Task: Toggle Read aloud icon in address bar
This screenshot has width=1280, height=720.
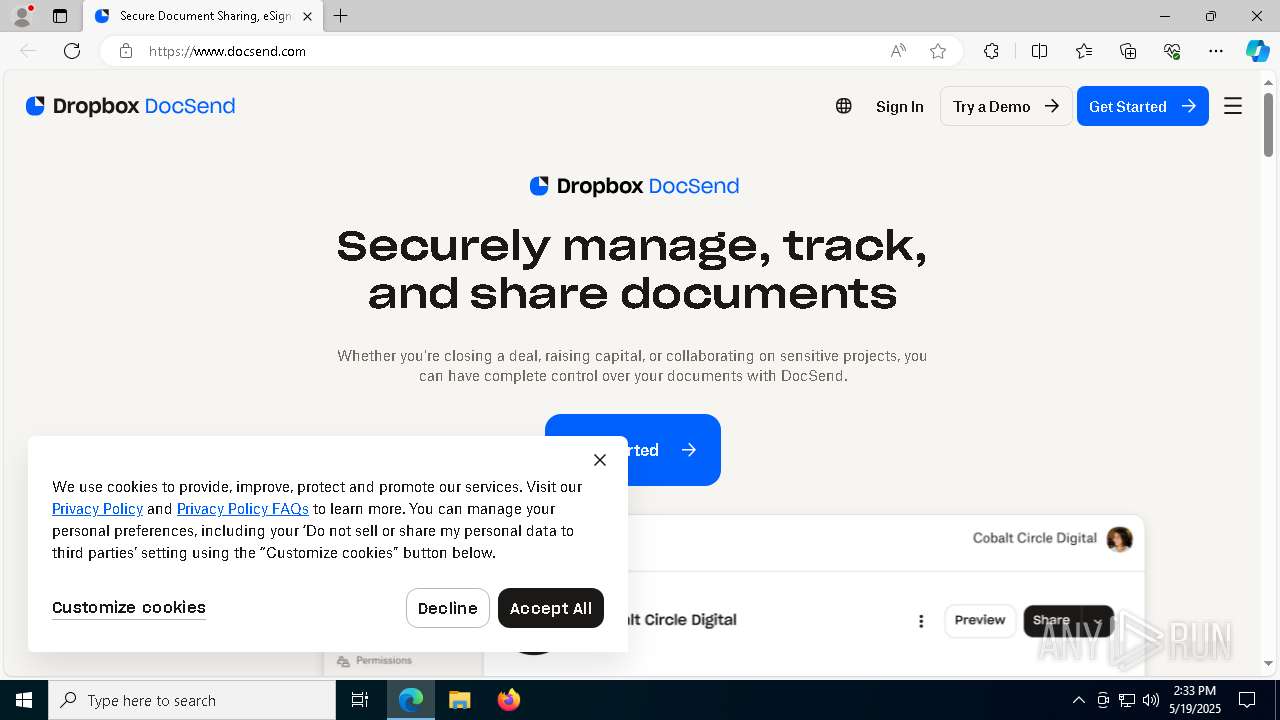Action: [x=898, y=51]
